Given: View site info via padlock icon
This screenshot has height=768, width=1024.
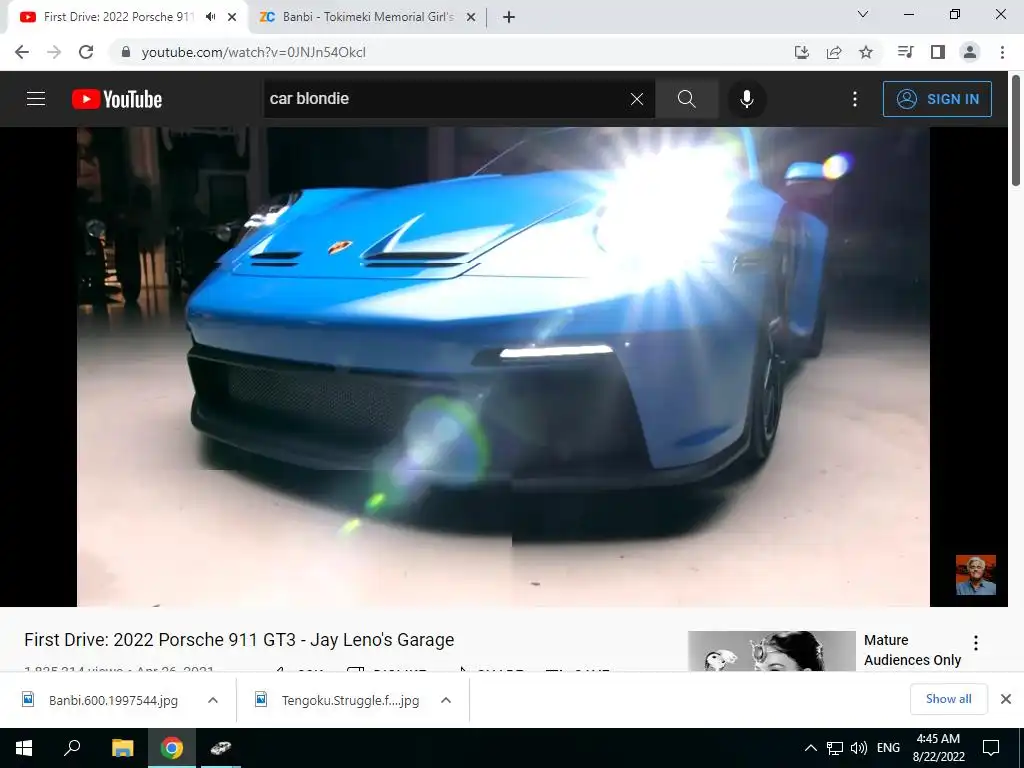Looking at the screenshot, I should pyautogui.click(x=126, y=52).
